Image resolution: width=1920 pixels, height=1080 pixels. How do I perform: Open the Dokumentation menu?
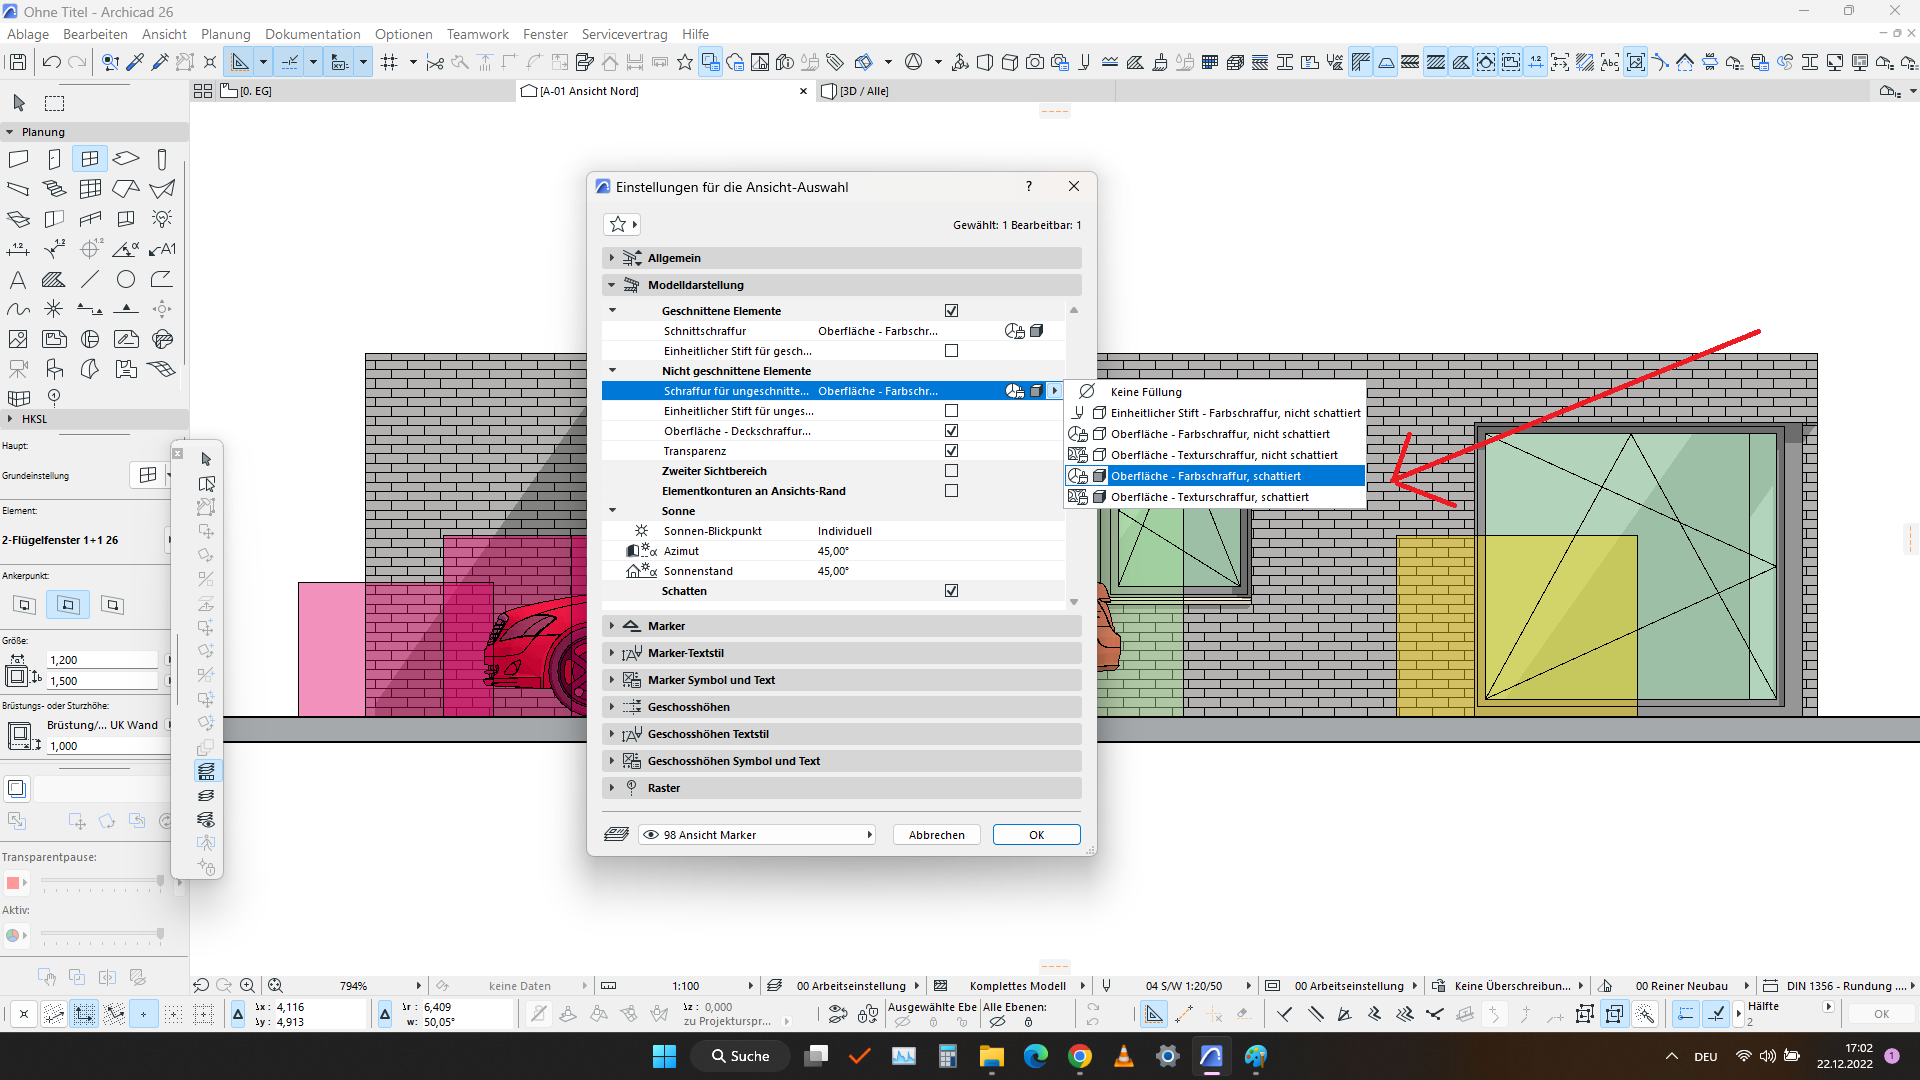(x=312, y=34)
